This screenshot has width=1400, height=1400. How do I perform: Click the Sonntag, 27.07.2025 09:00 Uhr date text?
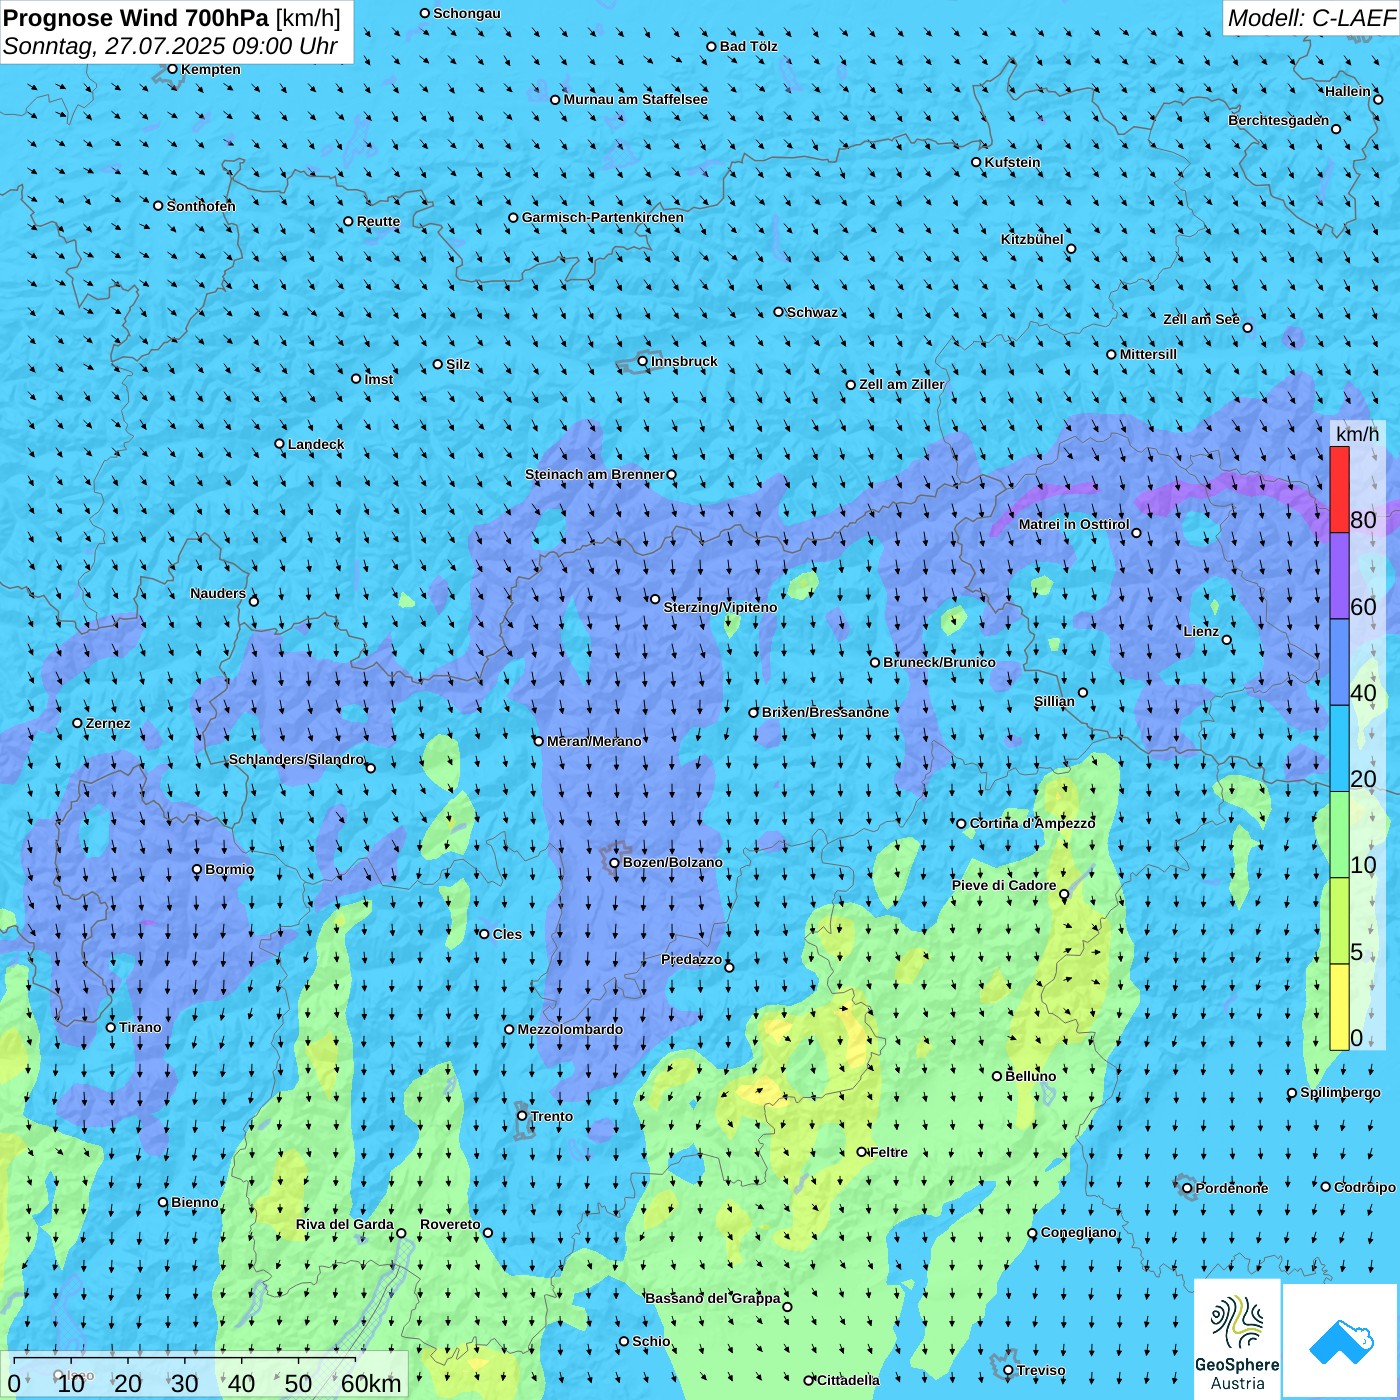170,46
